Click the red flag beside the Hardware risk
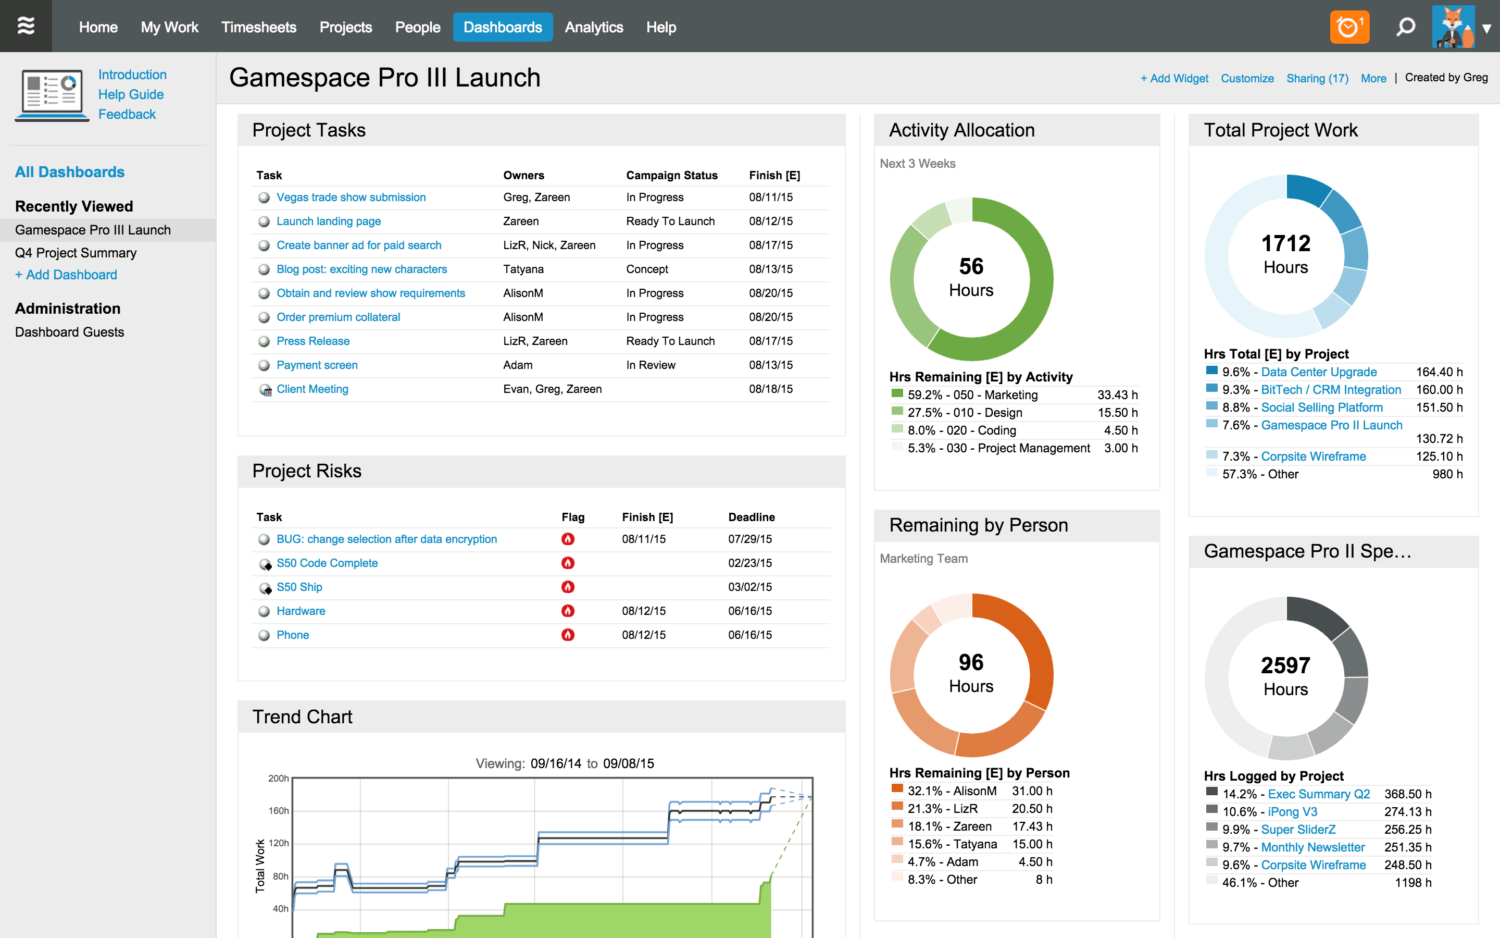Screen dimensions: 1500x938 coord(568,611)
